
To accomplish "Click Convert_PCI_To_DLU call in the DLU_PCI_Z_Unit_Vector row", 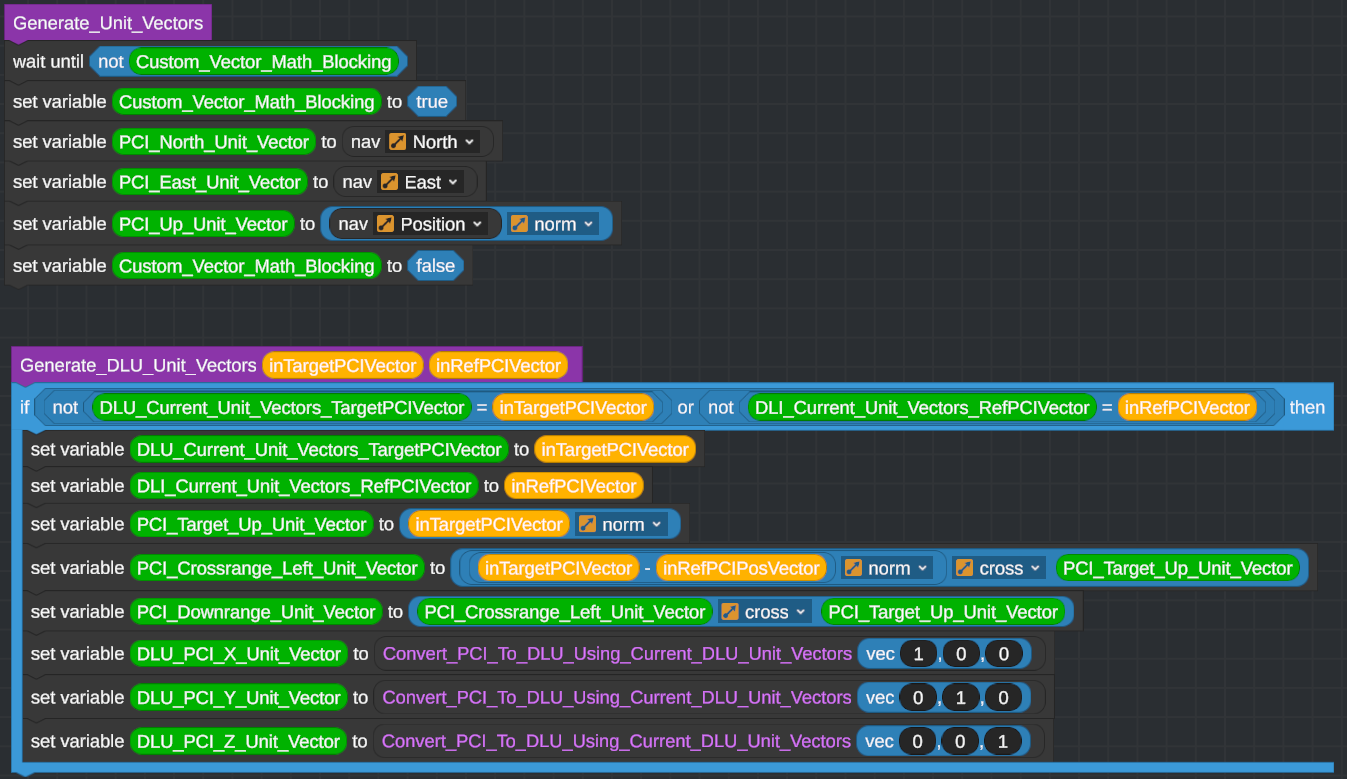I will 617,742.
